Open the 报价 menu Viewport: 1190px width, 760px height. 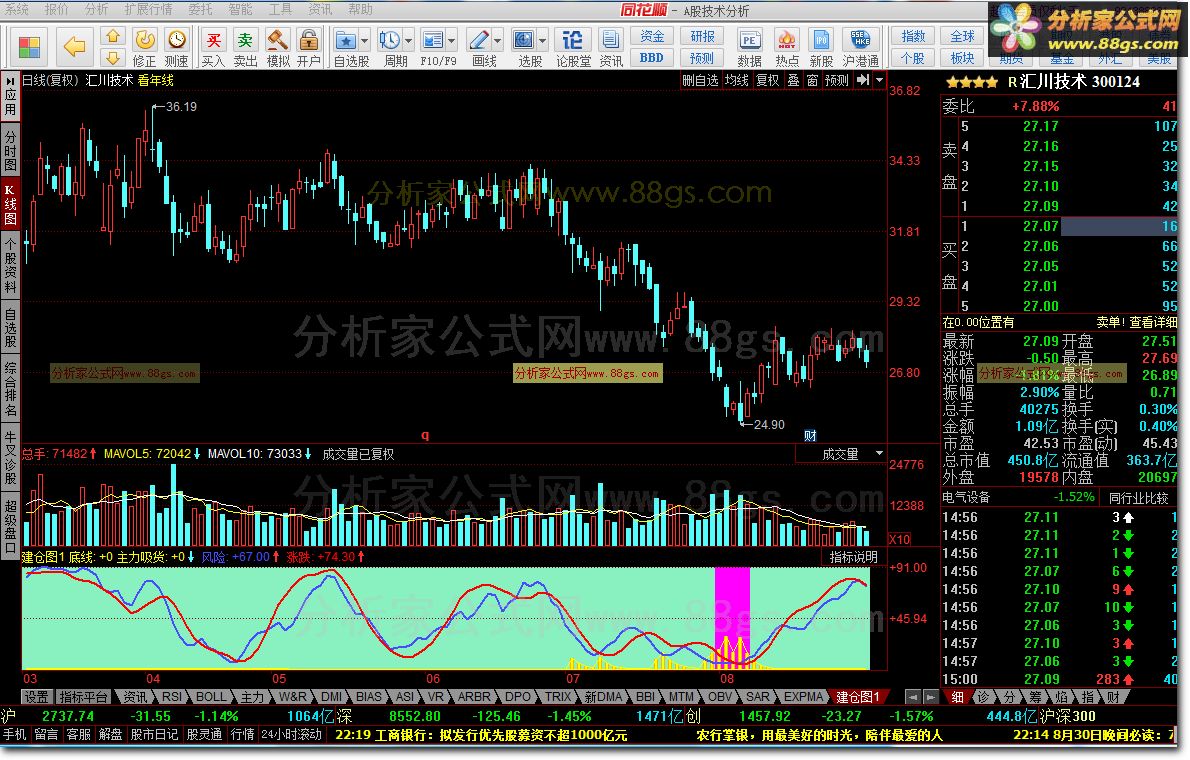click(x=56, y=9)
